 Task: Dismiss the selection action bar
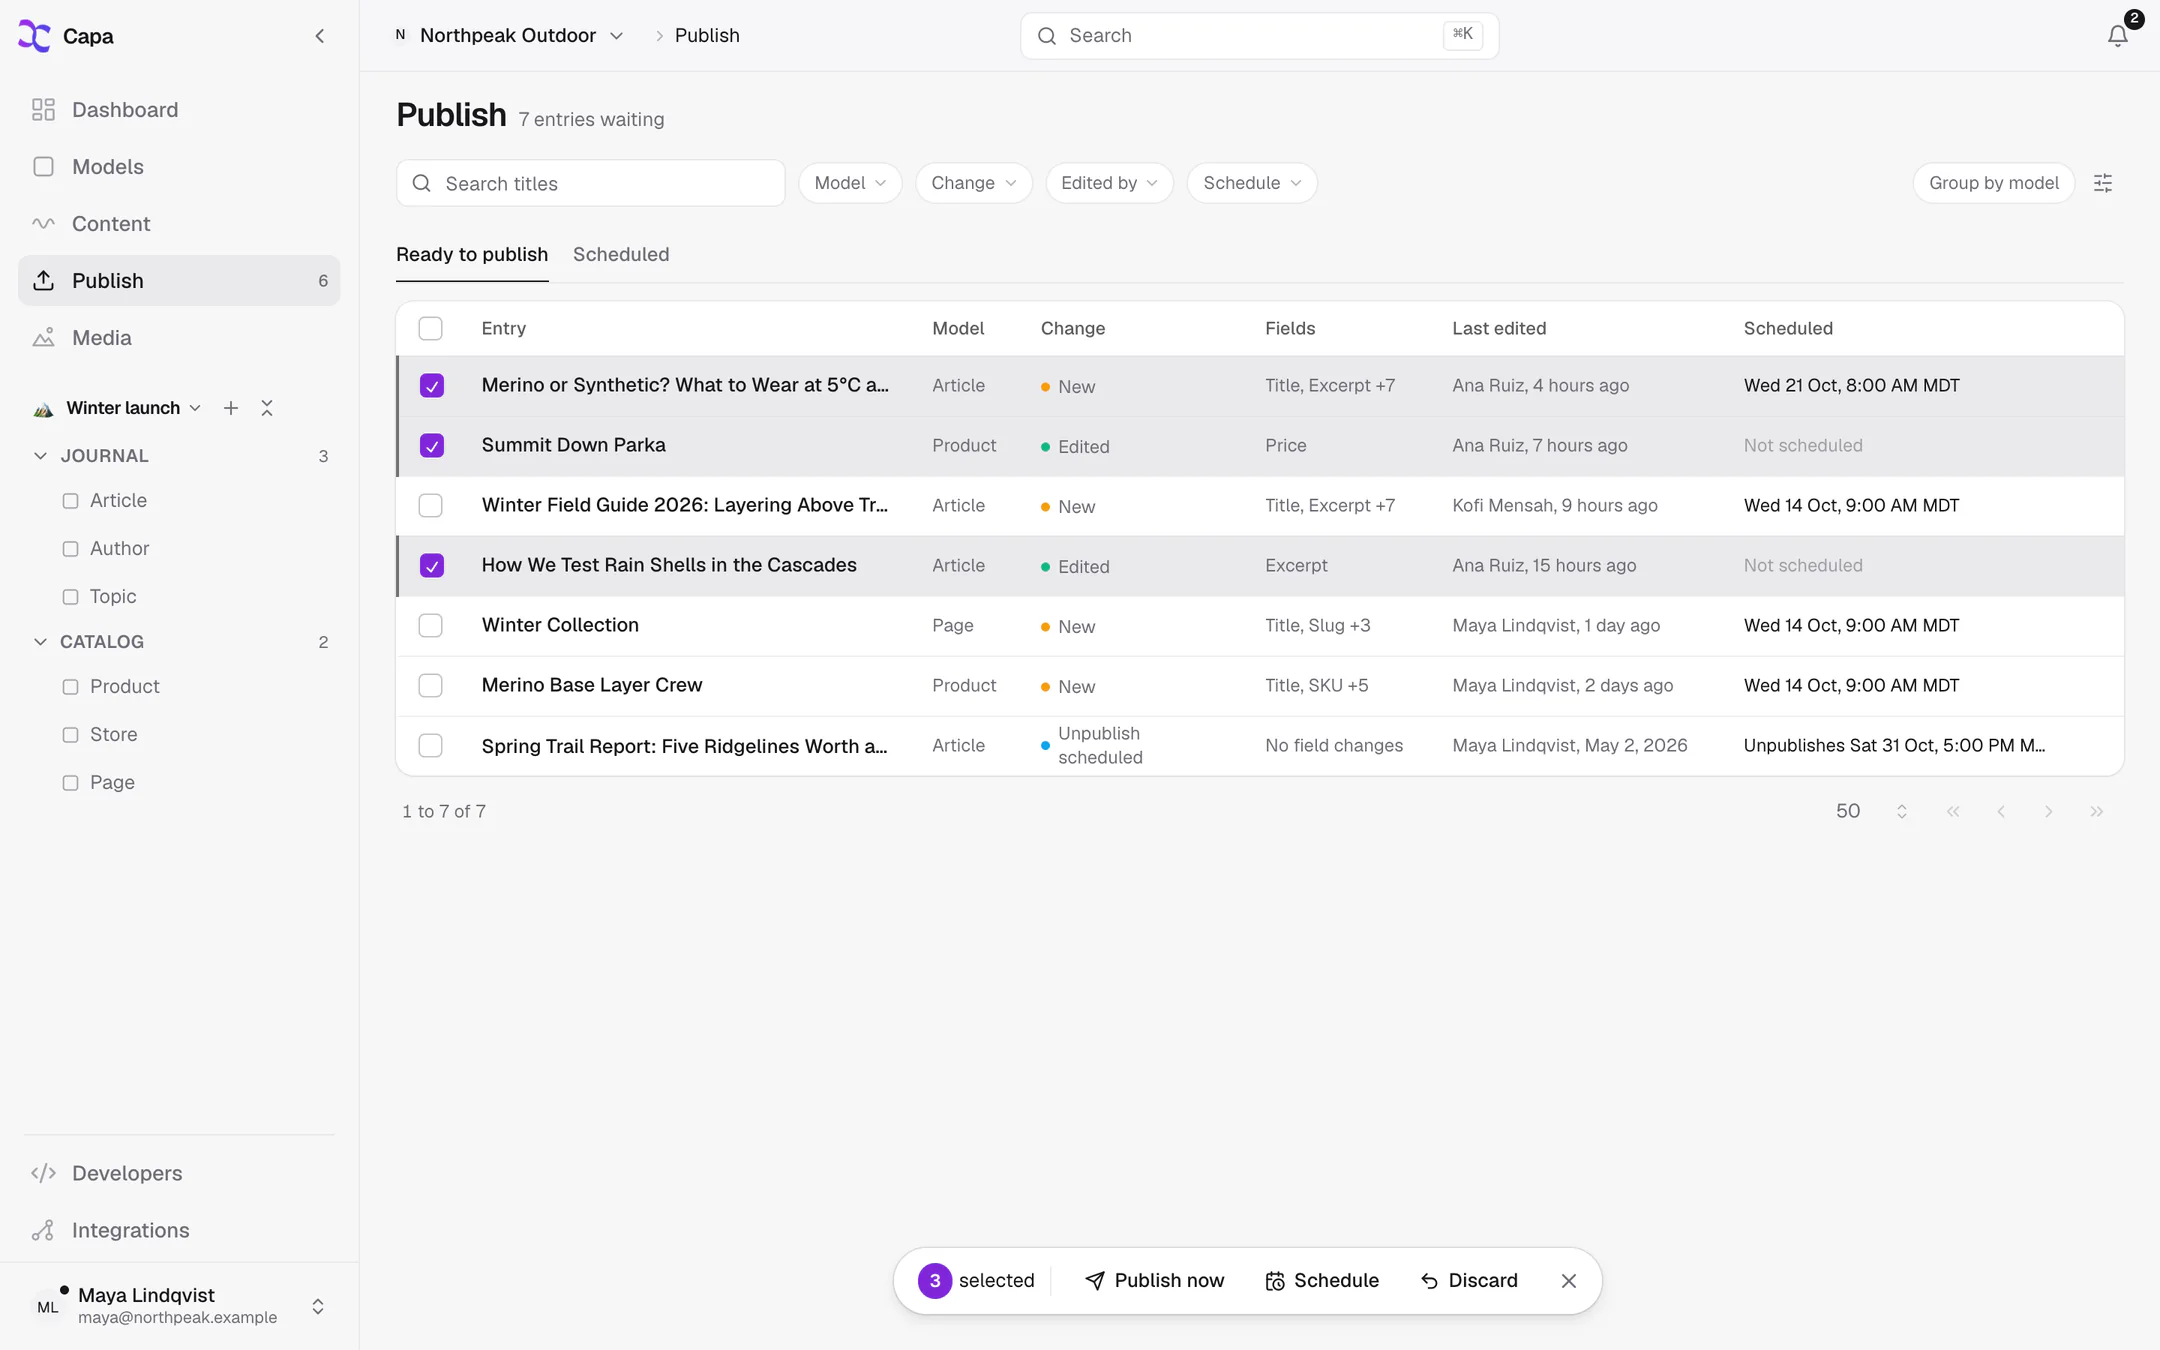[x=1569, y=1281]
